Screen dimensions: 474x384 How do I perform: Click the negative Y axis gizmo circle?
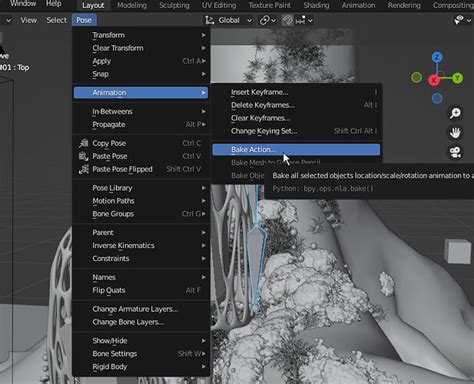416,78
